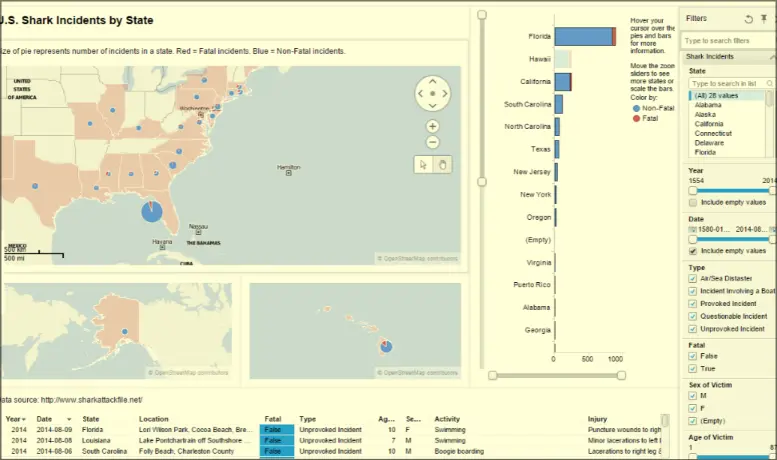Click the map pan navigation compass

432,93
